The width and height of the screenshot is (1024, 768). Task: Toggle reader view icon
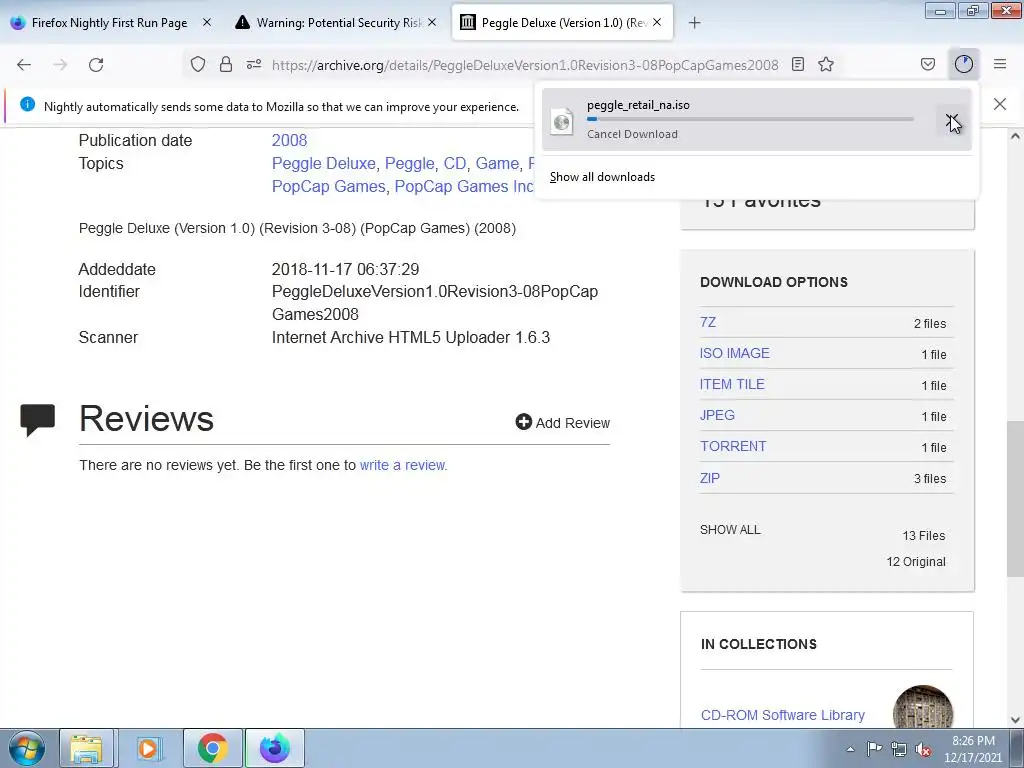tap(798, 64)
